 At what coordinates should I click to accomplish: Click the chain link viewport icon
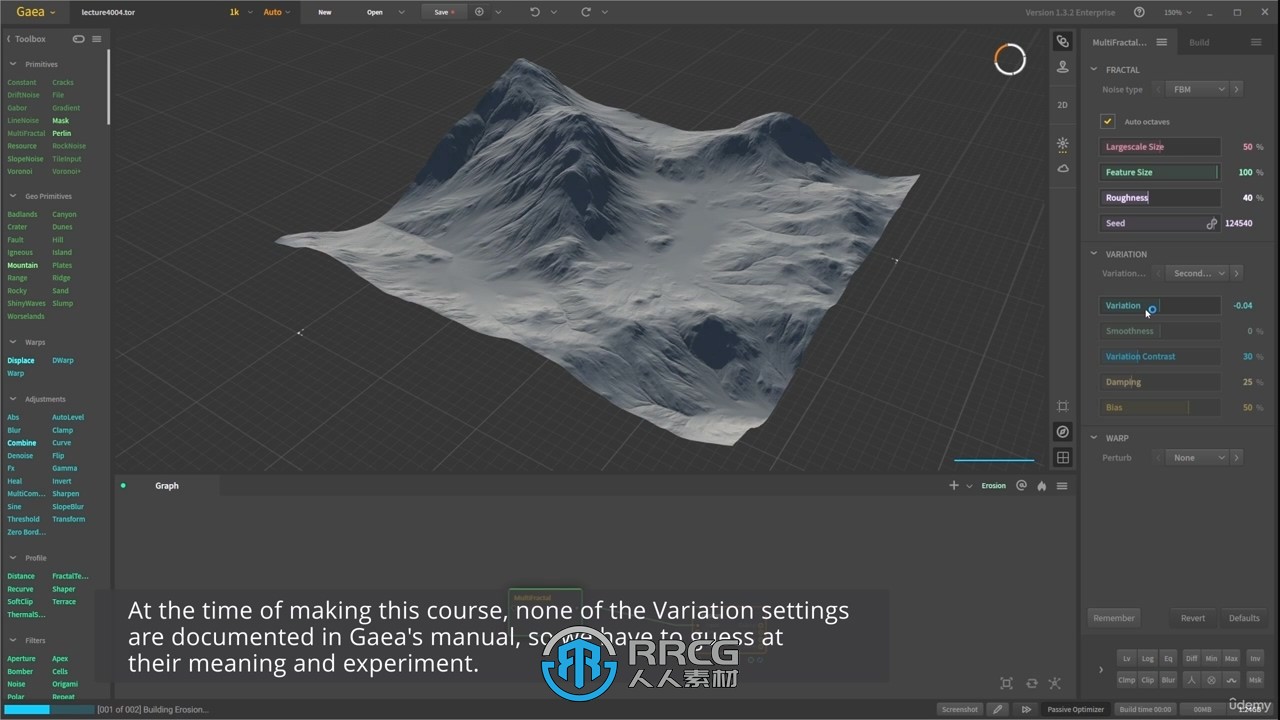tap(1063, 41)
